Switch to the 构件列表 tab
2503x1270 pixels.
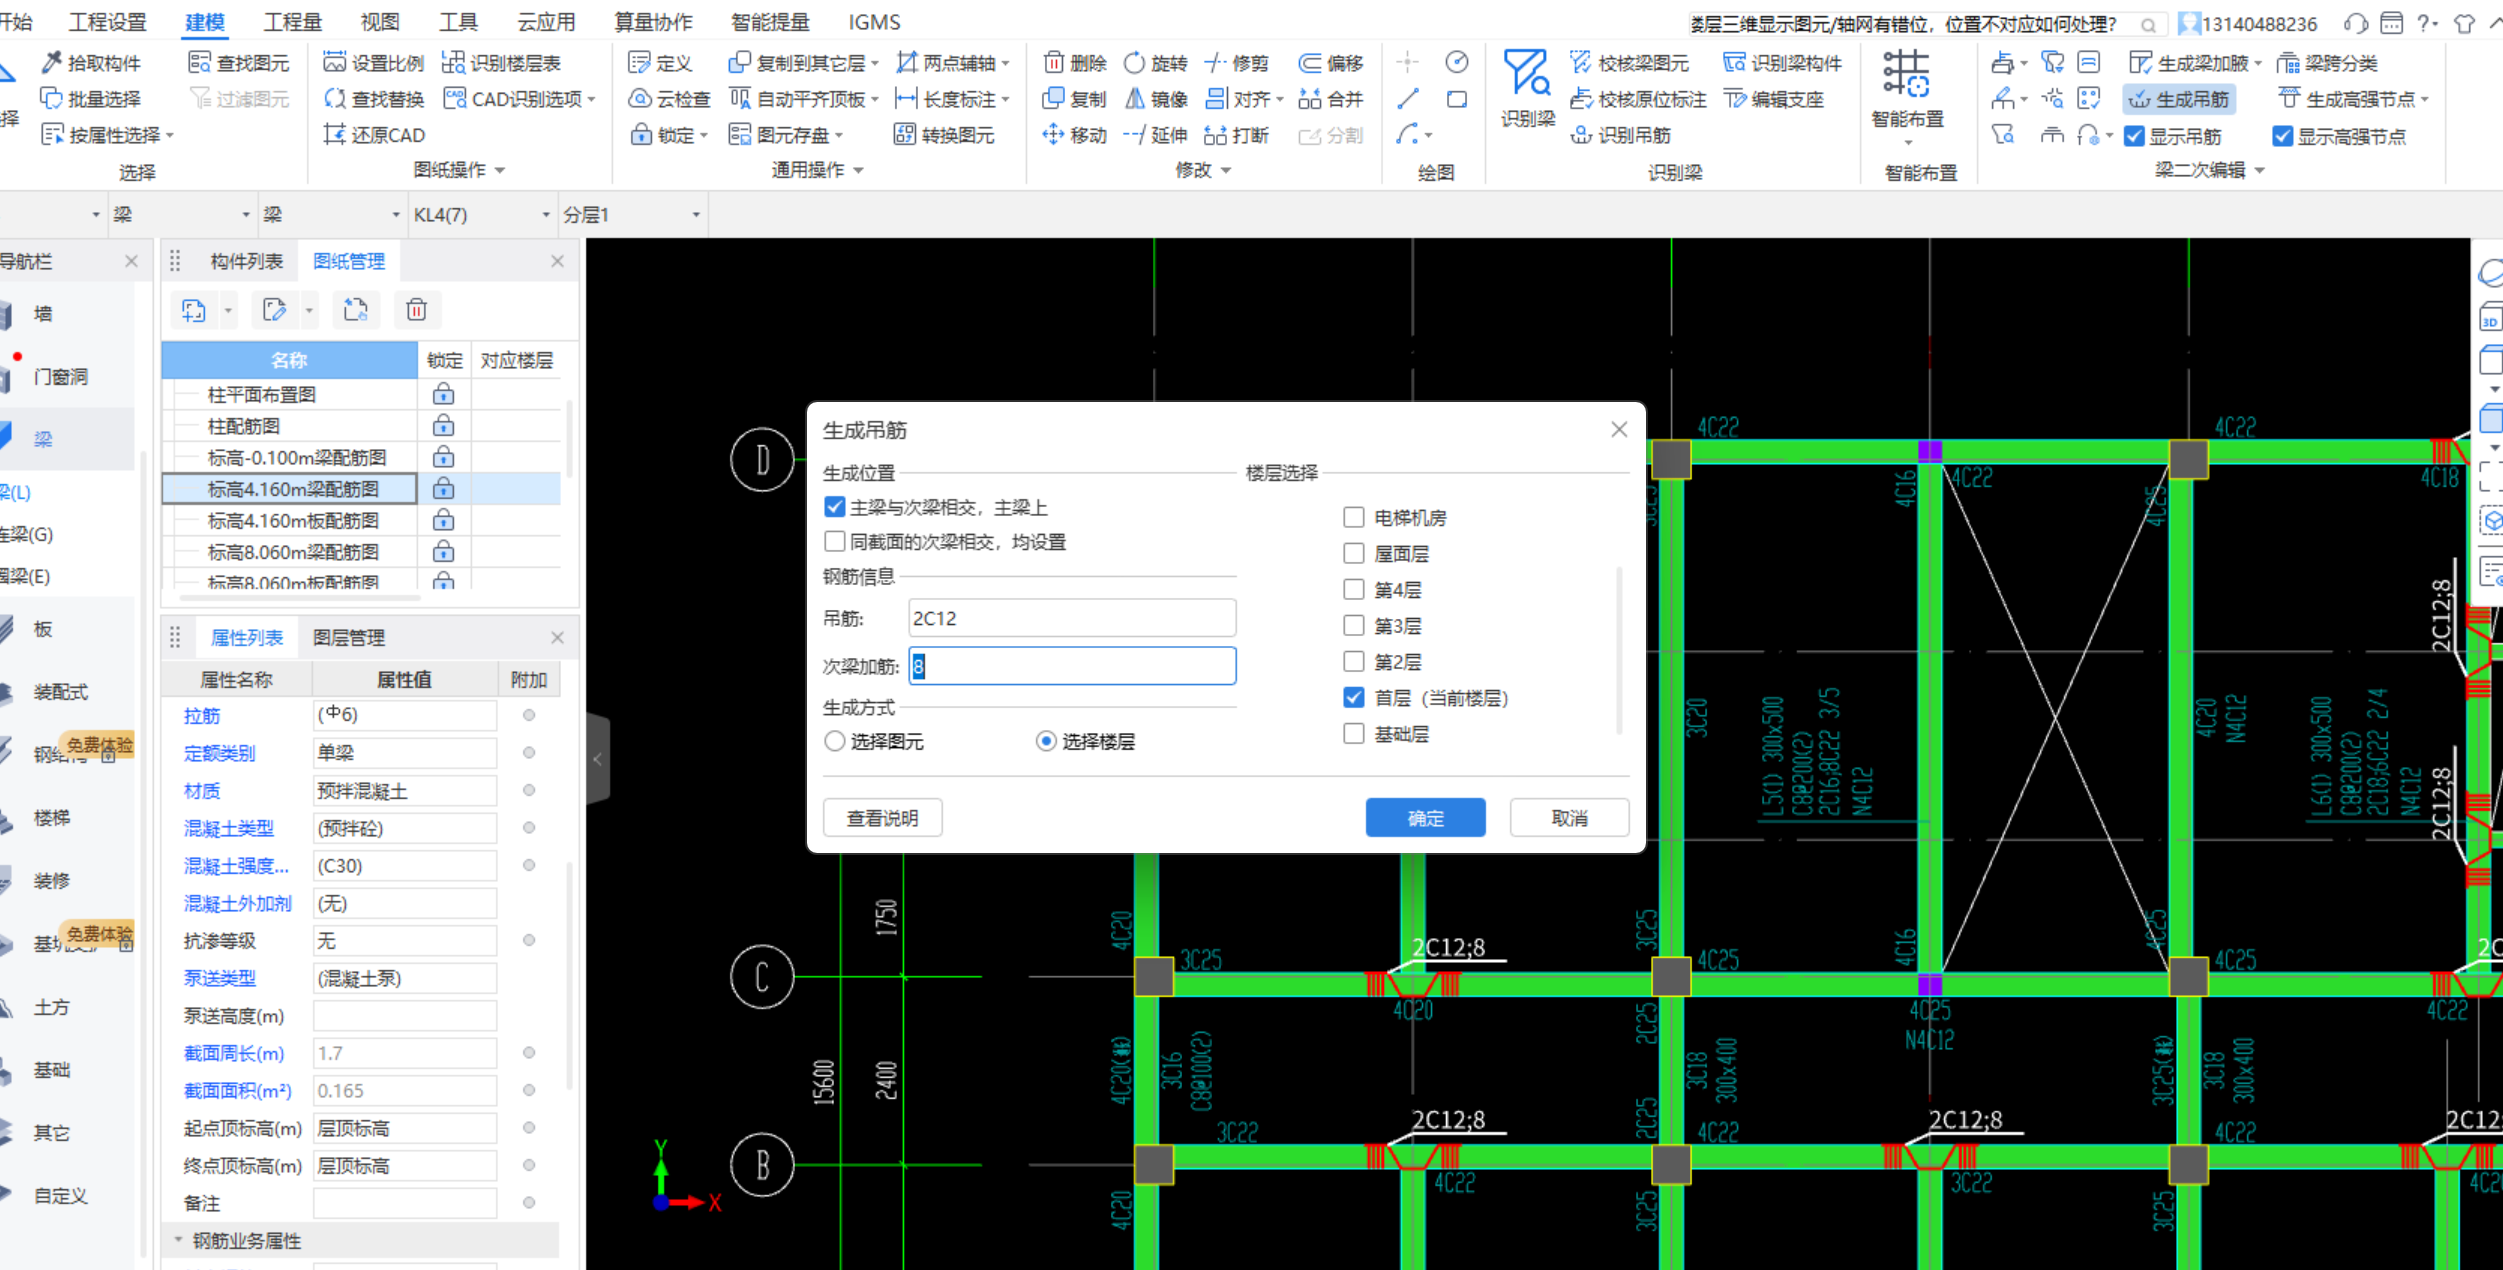247,261
